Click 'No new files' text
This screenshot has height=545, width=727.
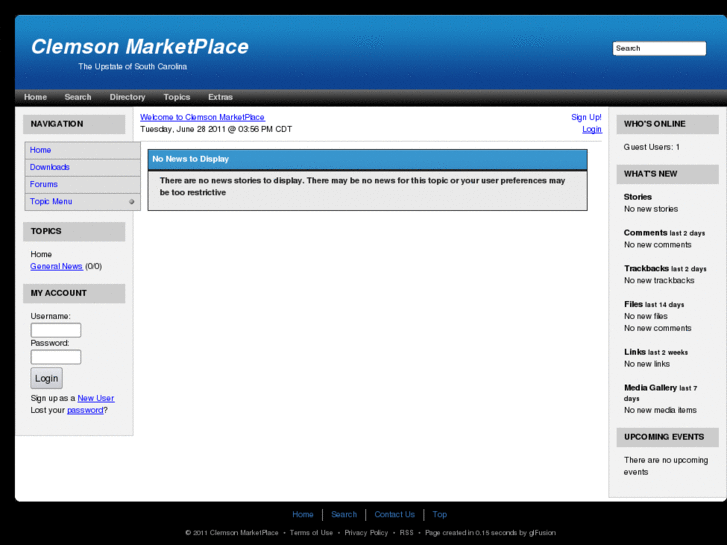[x=645, y=316]
